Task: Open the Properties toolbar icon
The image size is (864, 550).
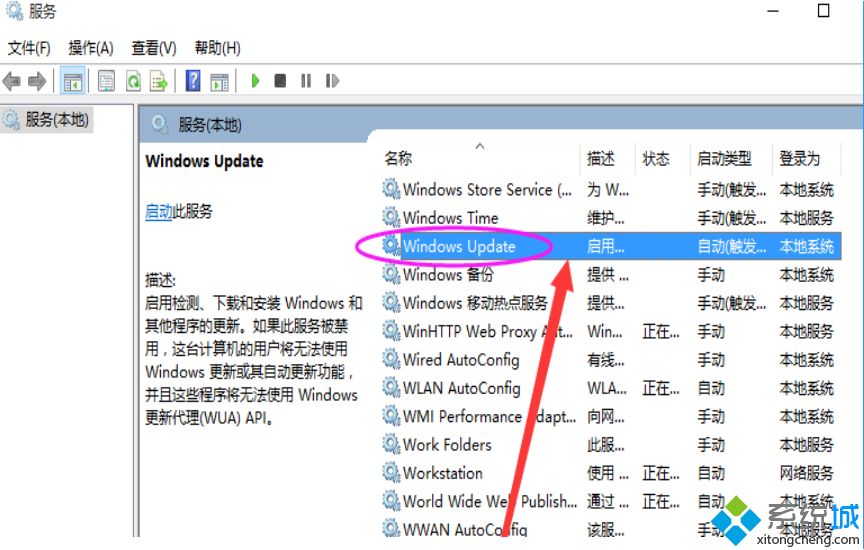Action: (106, 82)
